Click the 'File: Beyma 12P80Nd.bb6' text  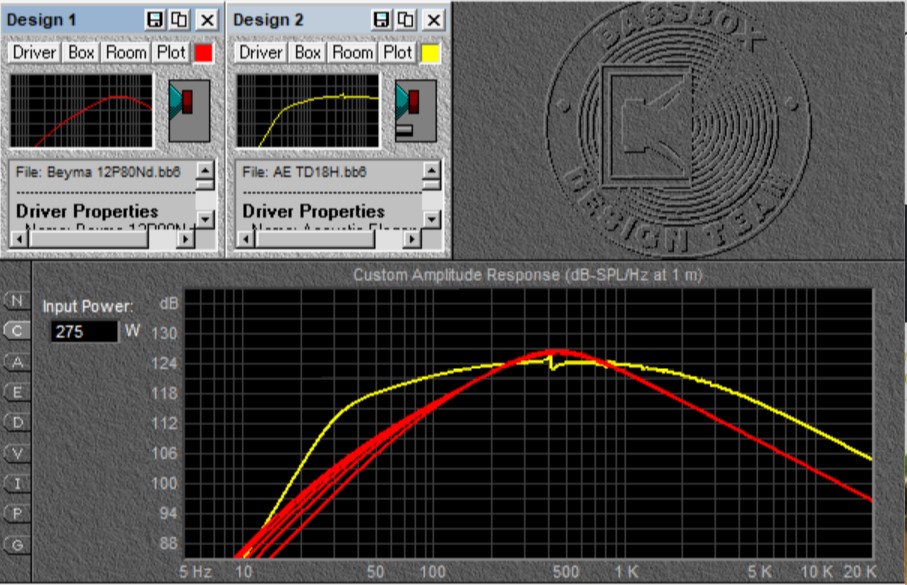[x=98, y=172]
